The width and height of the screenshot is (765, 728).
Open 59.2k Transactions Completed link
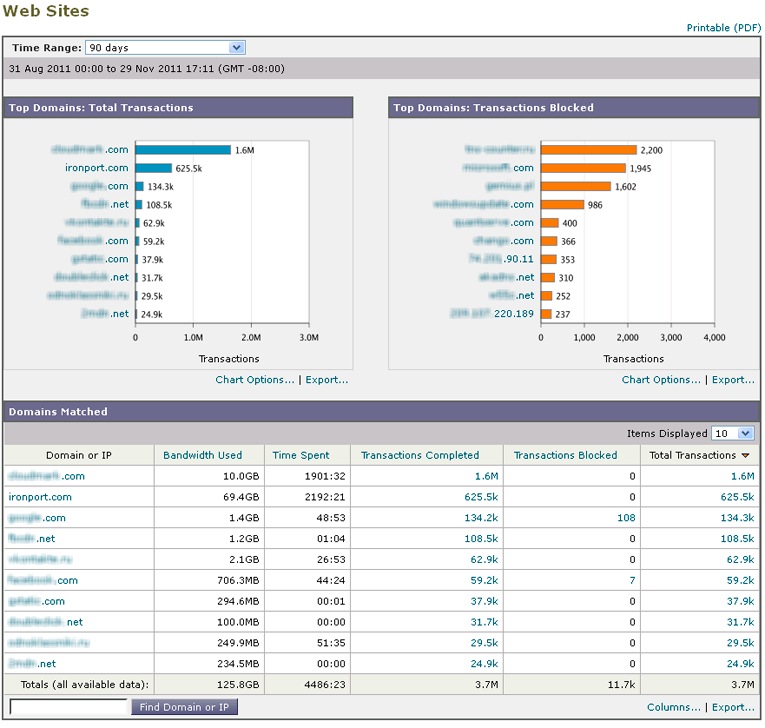(x=484, y=580)
